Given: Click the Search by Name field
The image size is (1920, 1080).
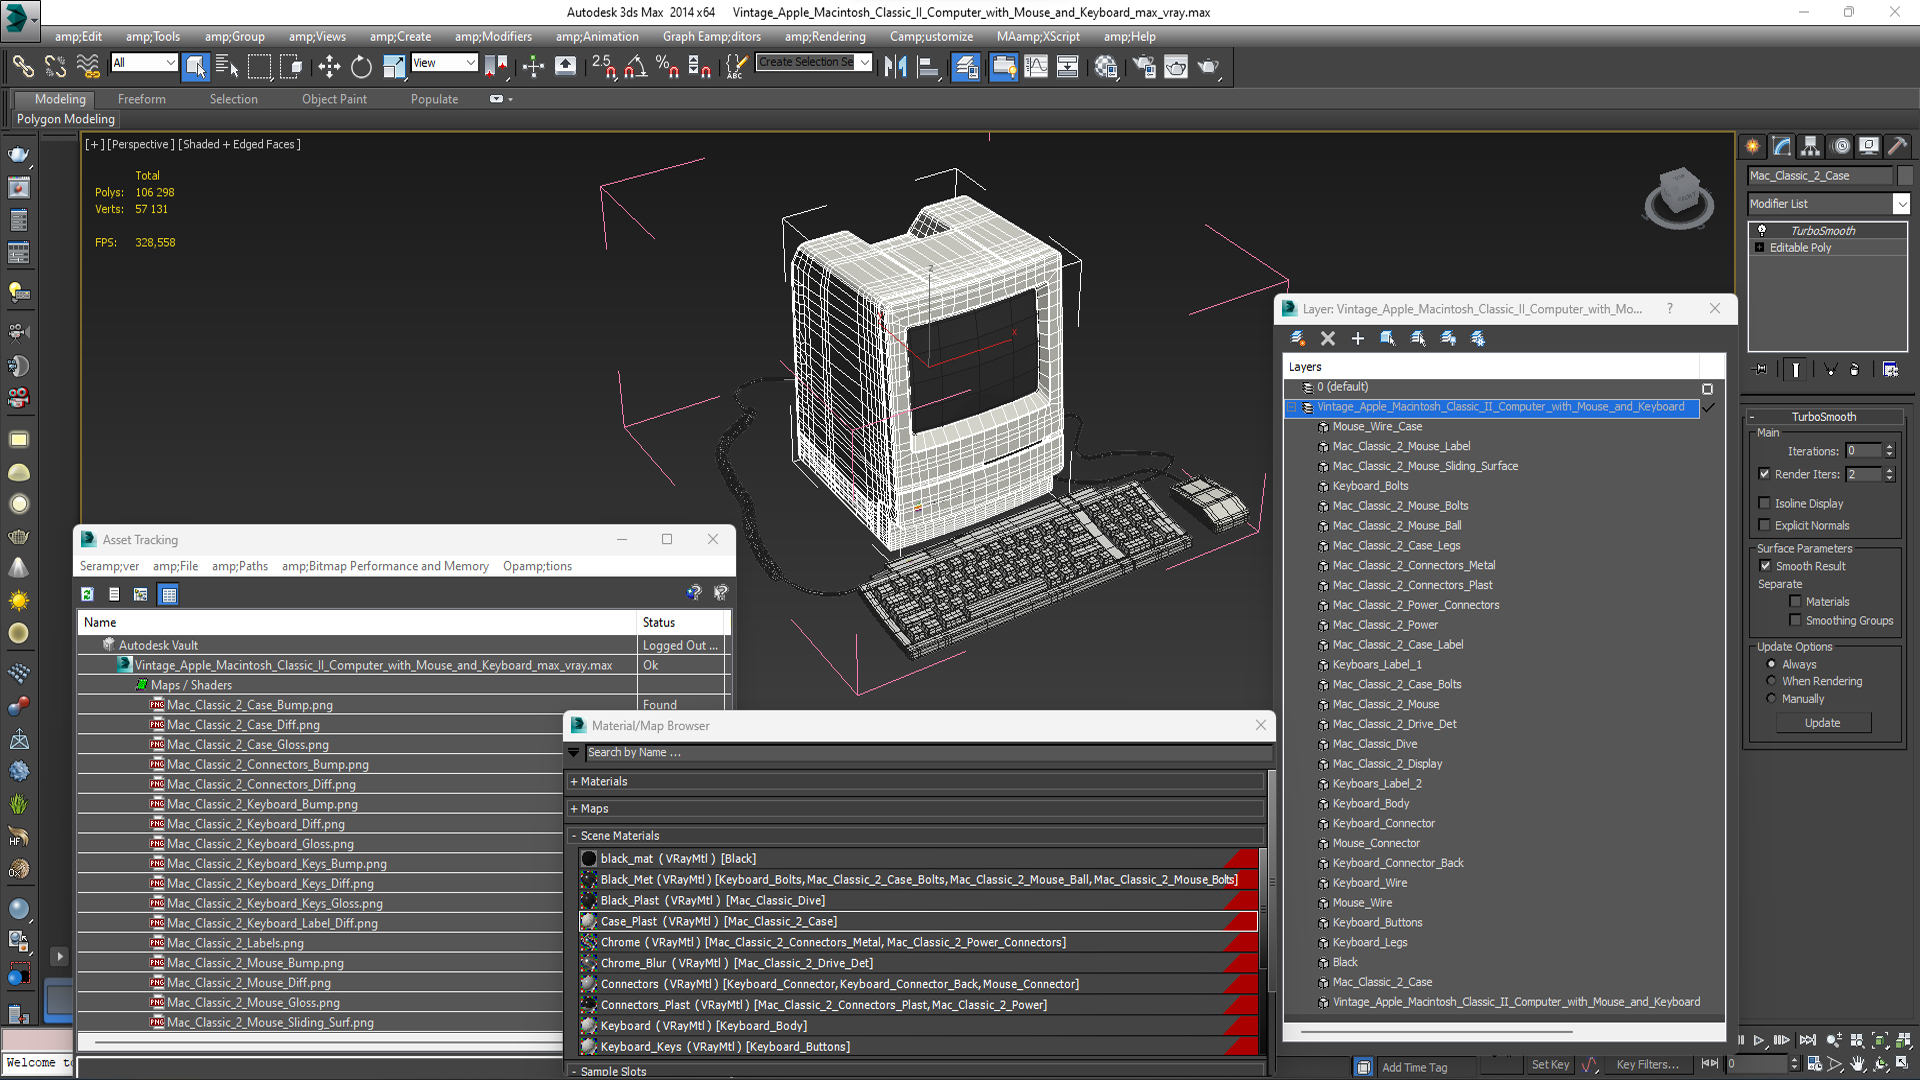Looking at the screenshot, I should click(x=927, y=752).
